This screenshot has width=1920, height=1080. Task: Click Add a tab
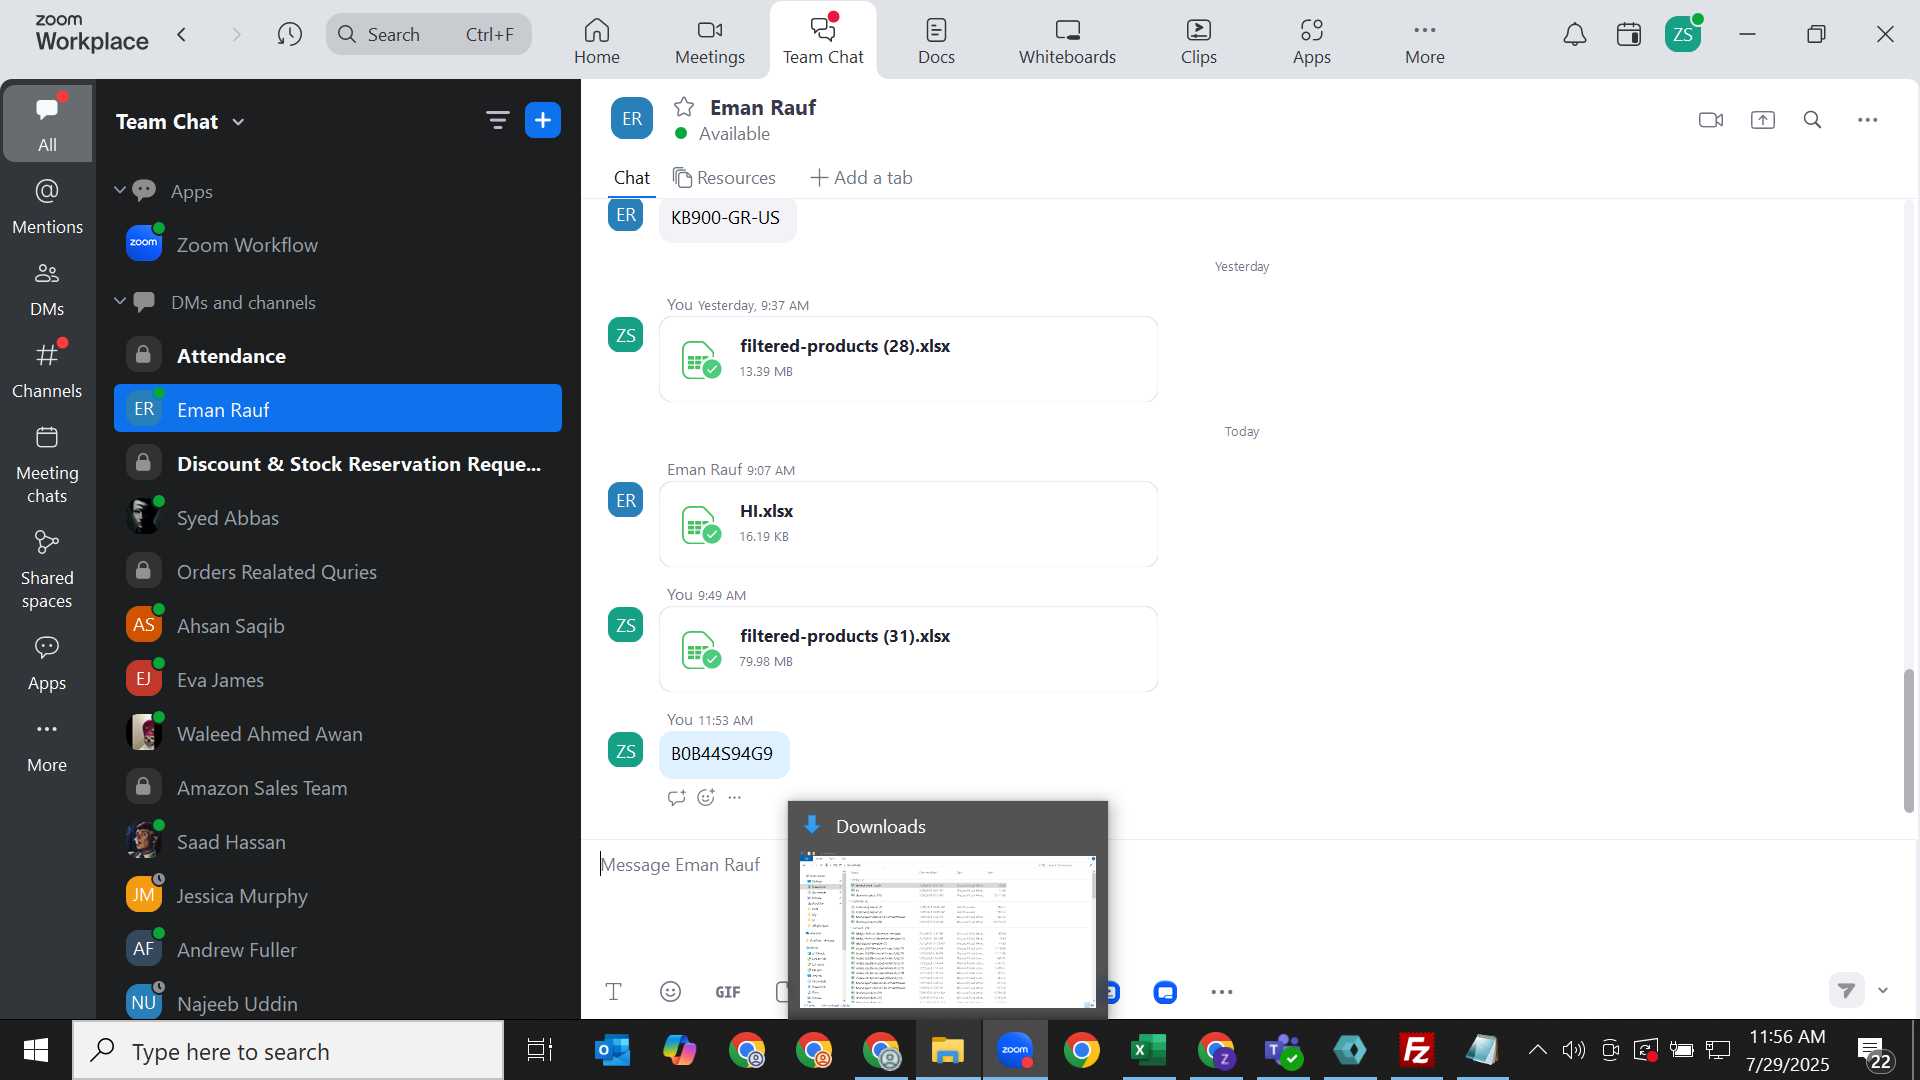(x=861, y=178)
